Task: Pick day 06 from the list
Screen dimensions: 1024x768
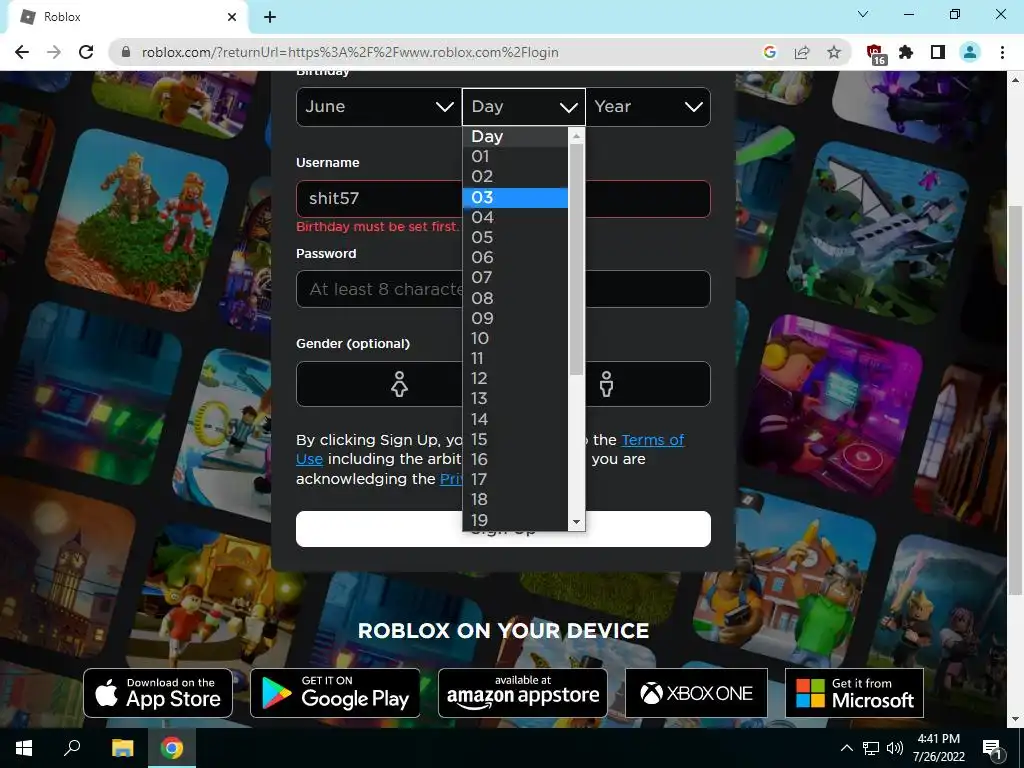Action: [515, 258]
